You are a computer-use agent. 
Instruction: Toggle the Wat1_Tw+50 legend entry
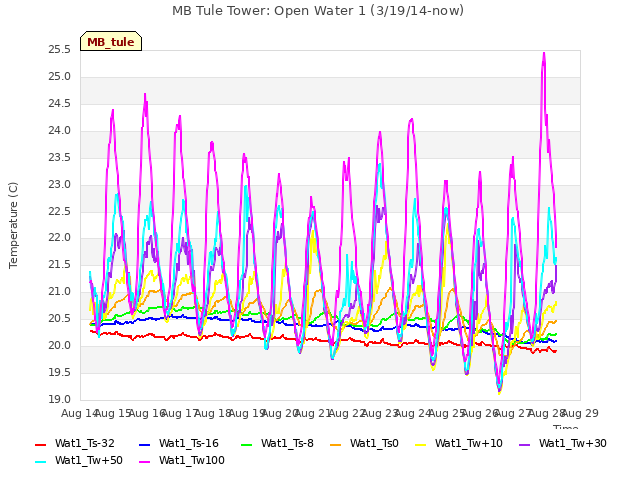click(x=79, y=460)
